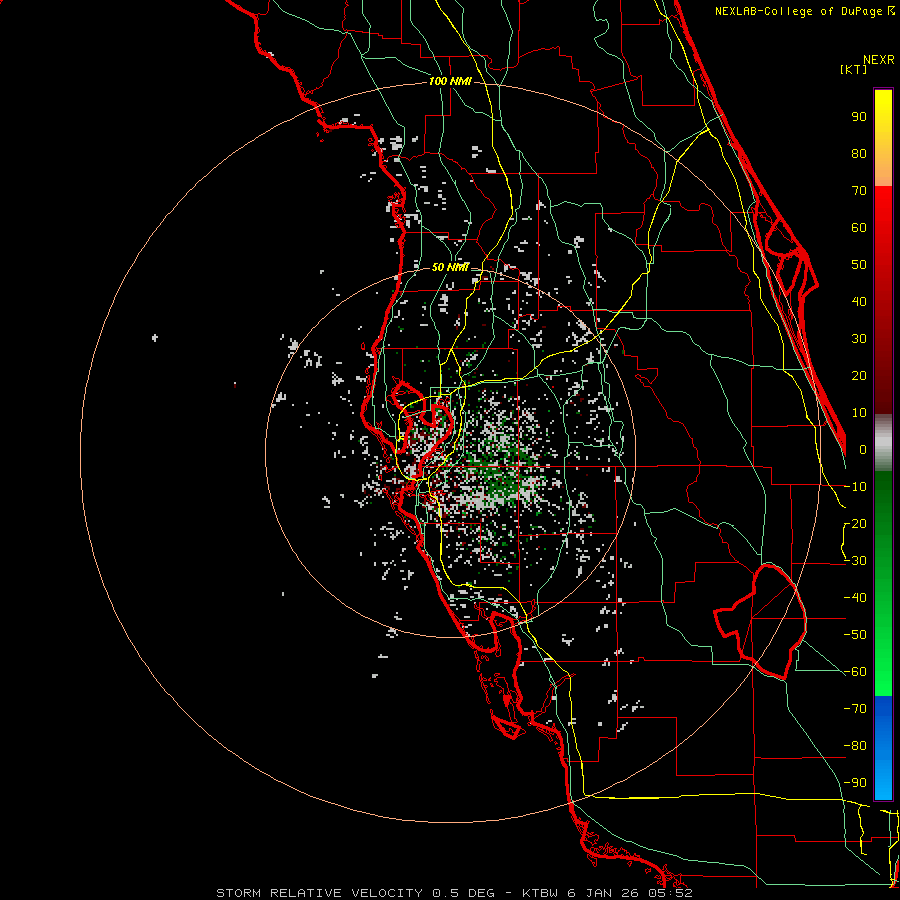
Task: Click the -90 scale value
Action: 855,783
